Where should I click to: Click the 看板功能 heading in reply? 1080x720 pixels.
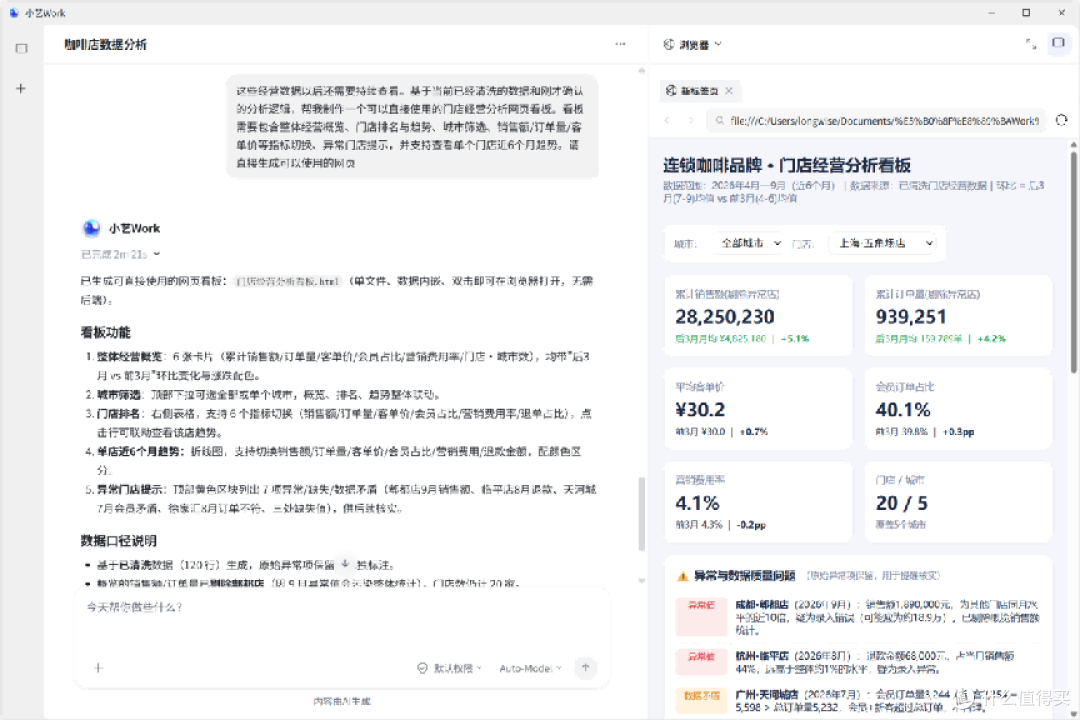click(105, 332)
